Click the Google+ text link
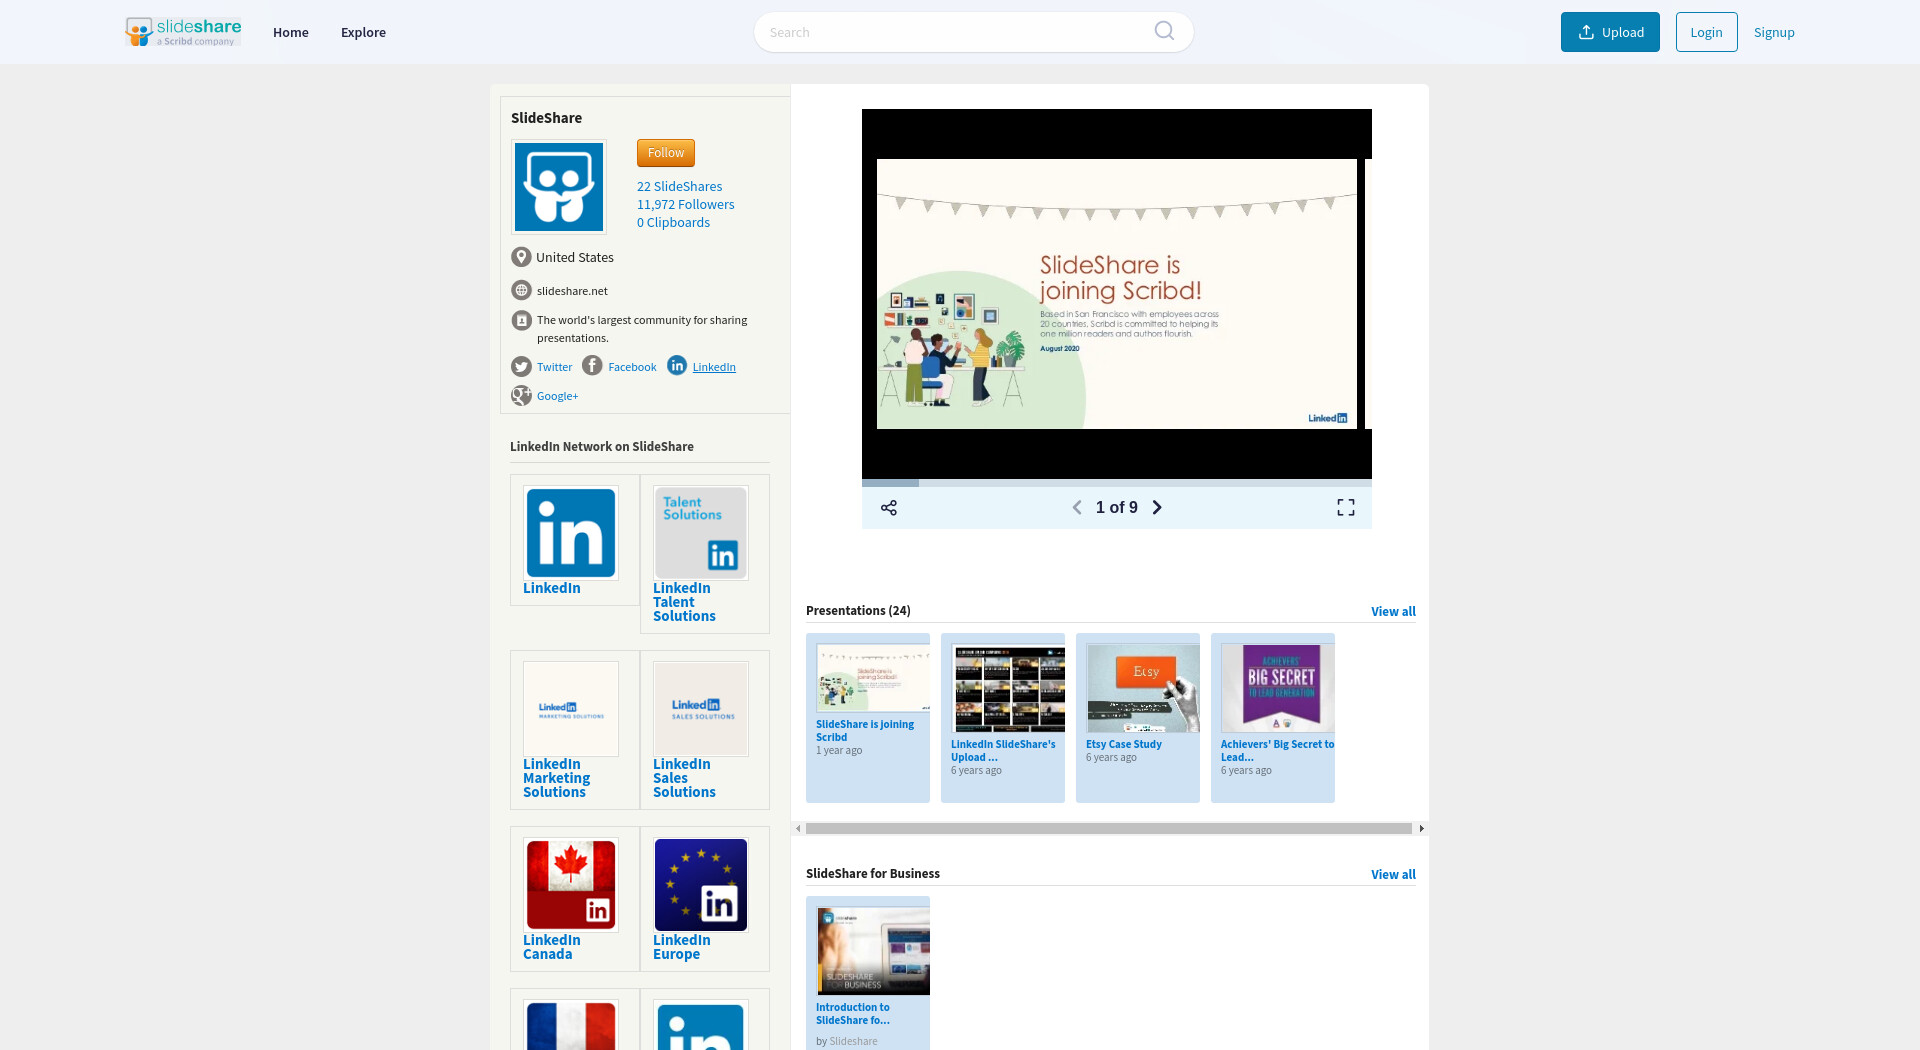 [x=557, y=396]
